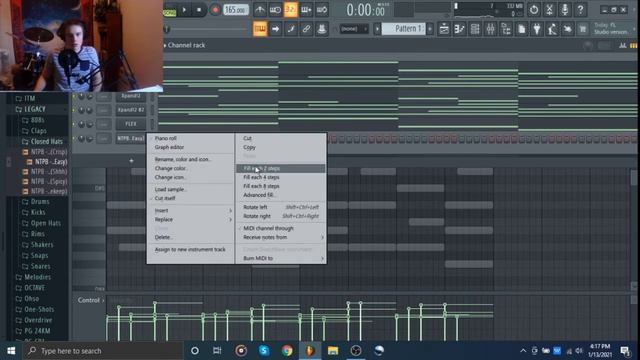Expand the LEGACY browser folder
Viewport: 640px width, 360px height.
35,109
